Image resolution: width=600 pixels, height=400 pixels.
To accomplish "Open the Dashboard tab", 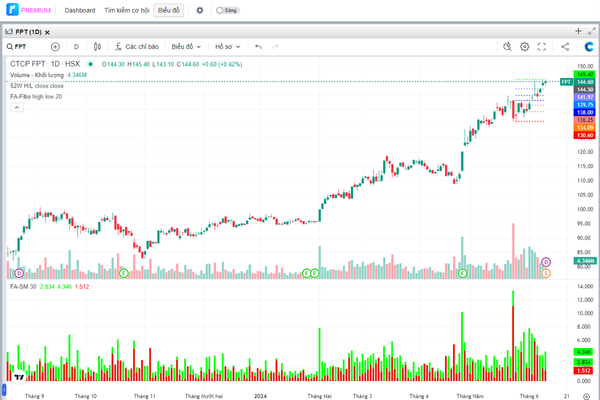I will (x=80, y=10).
